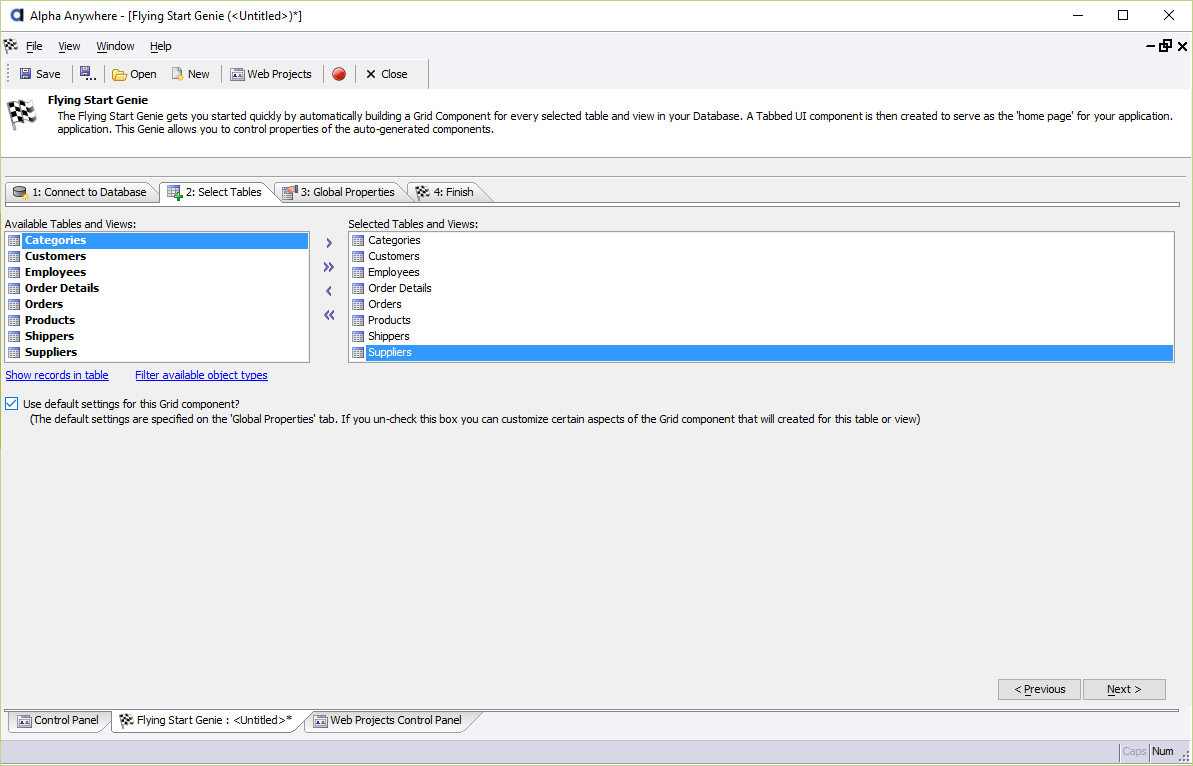Screen dimensions: 1193x766
Task: Uncheck Use default settings for Grid component
Action: (11, 404)
